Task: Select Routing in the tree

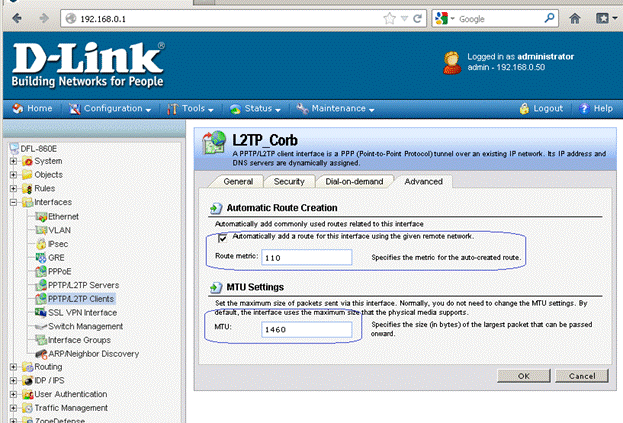Action: [48, 367]
